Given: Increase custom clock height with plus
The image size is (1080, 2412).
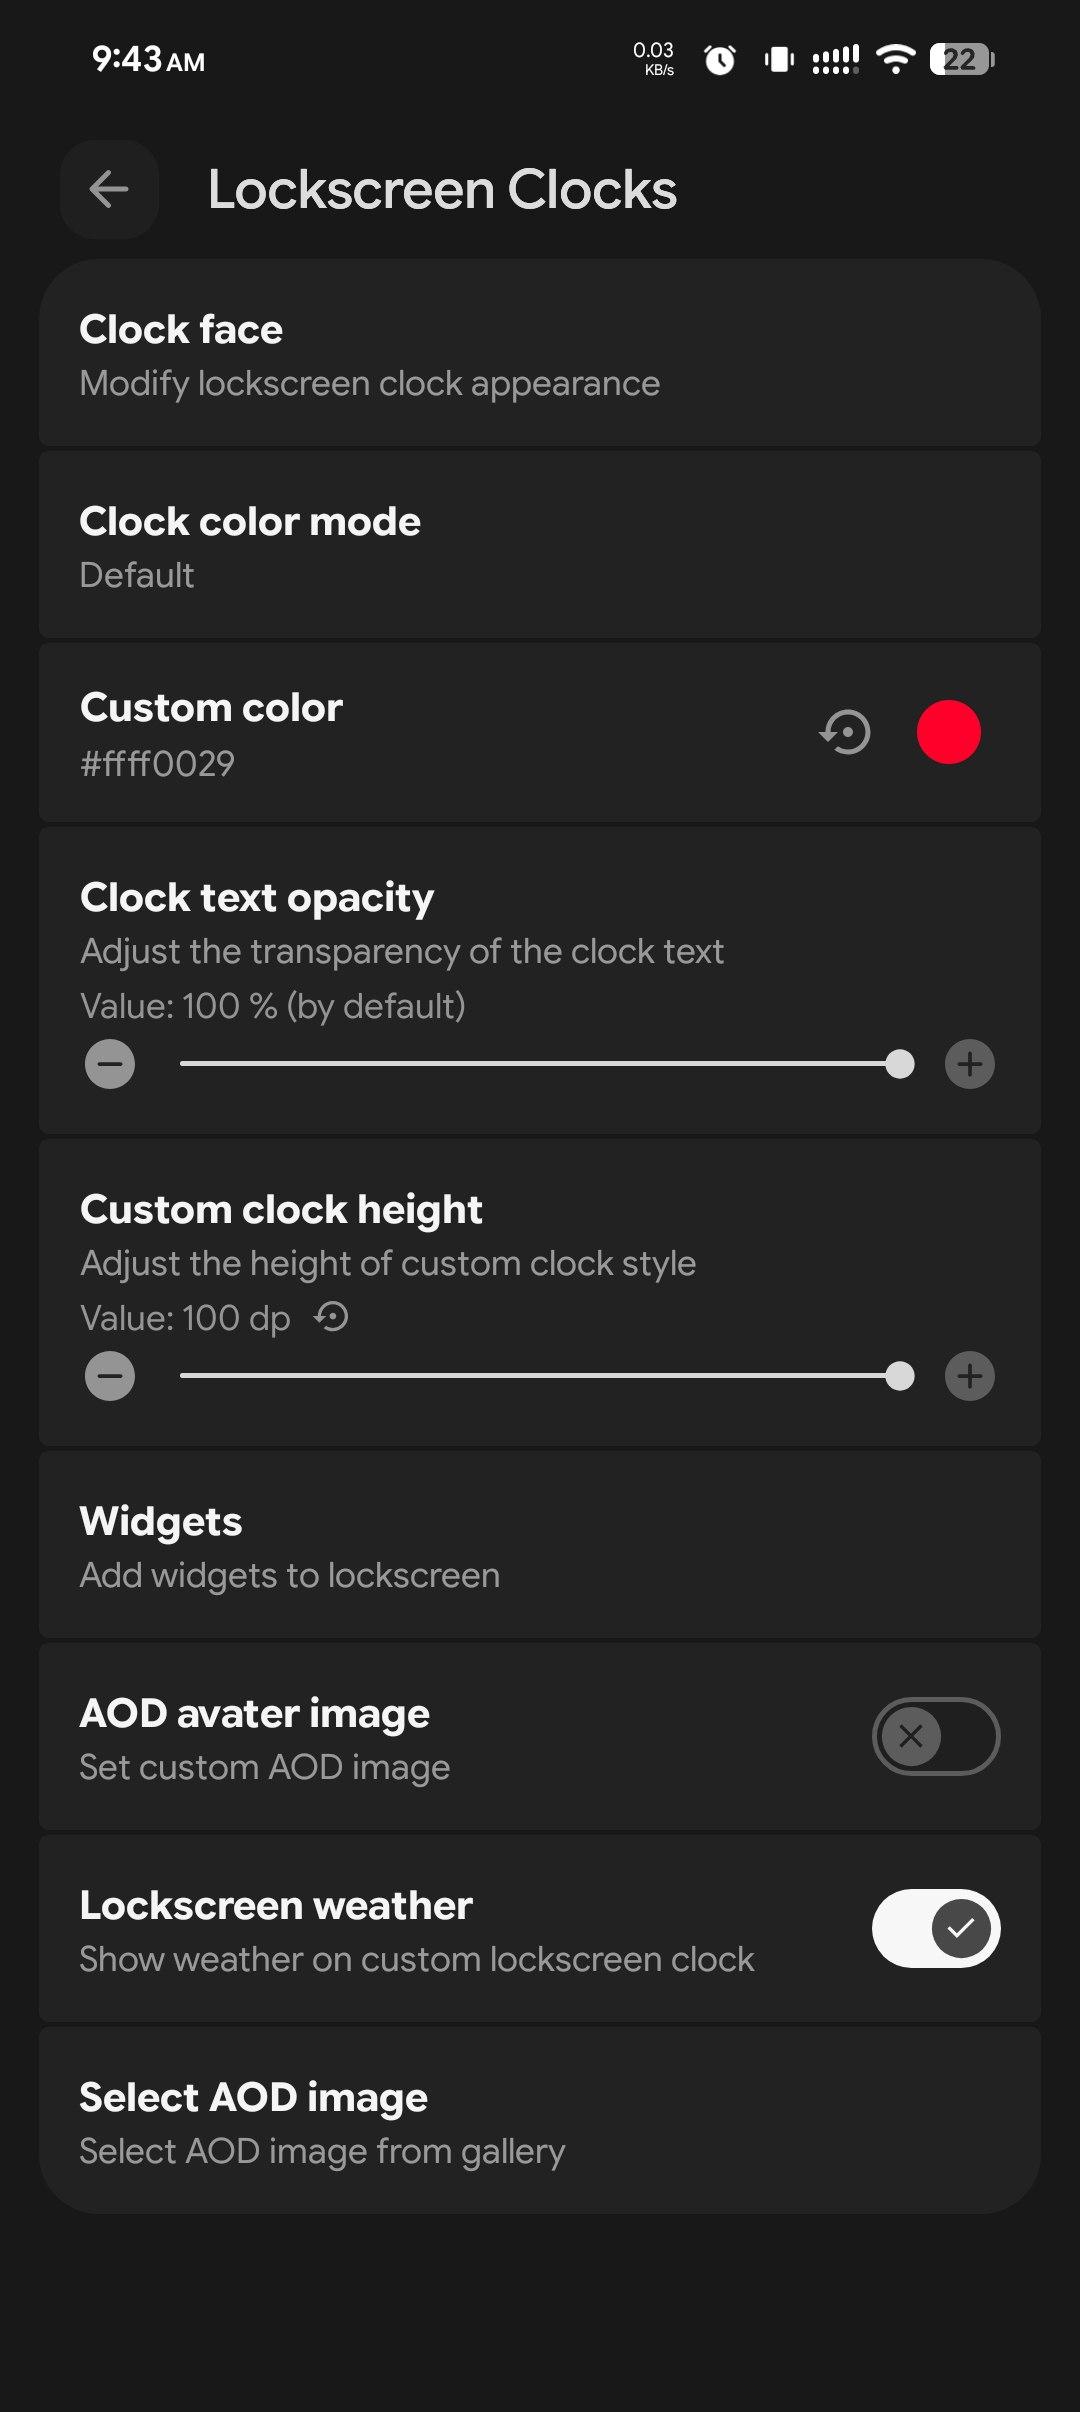Looking at the screenshot, I should pyautogui.click(x=969, y=1376).
